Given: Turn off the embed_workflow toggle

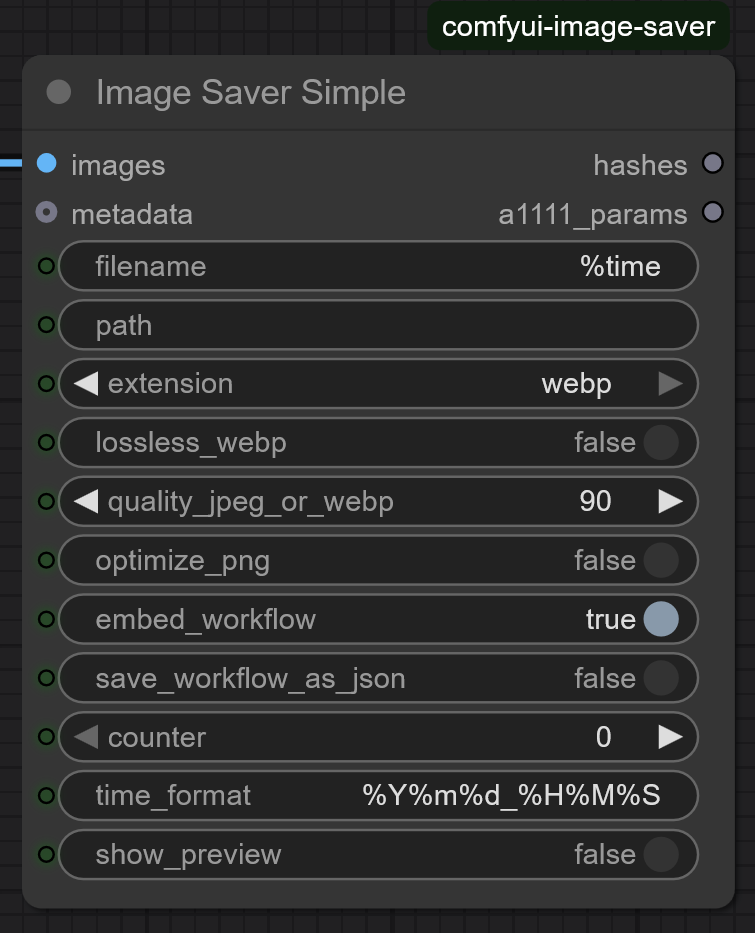Looking at the screenshot, I should (x=660, y=620).
